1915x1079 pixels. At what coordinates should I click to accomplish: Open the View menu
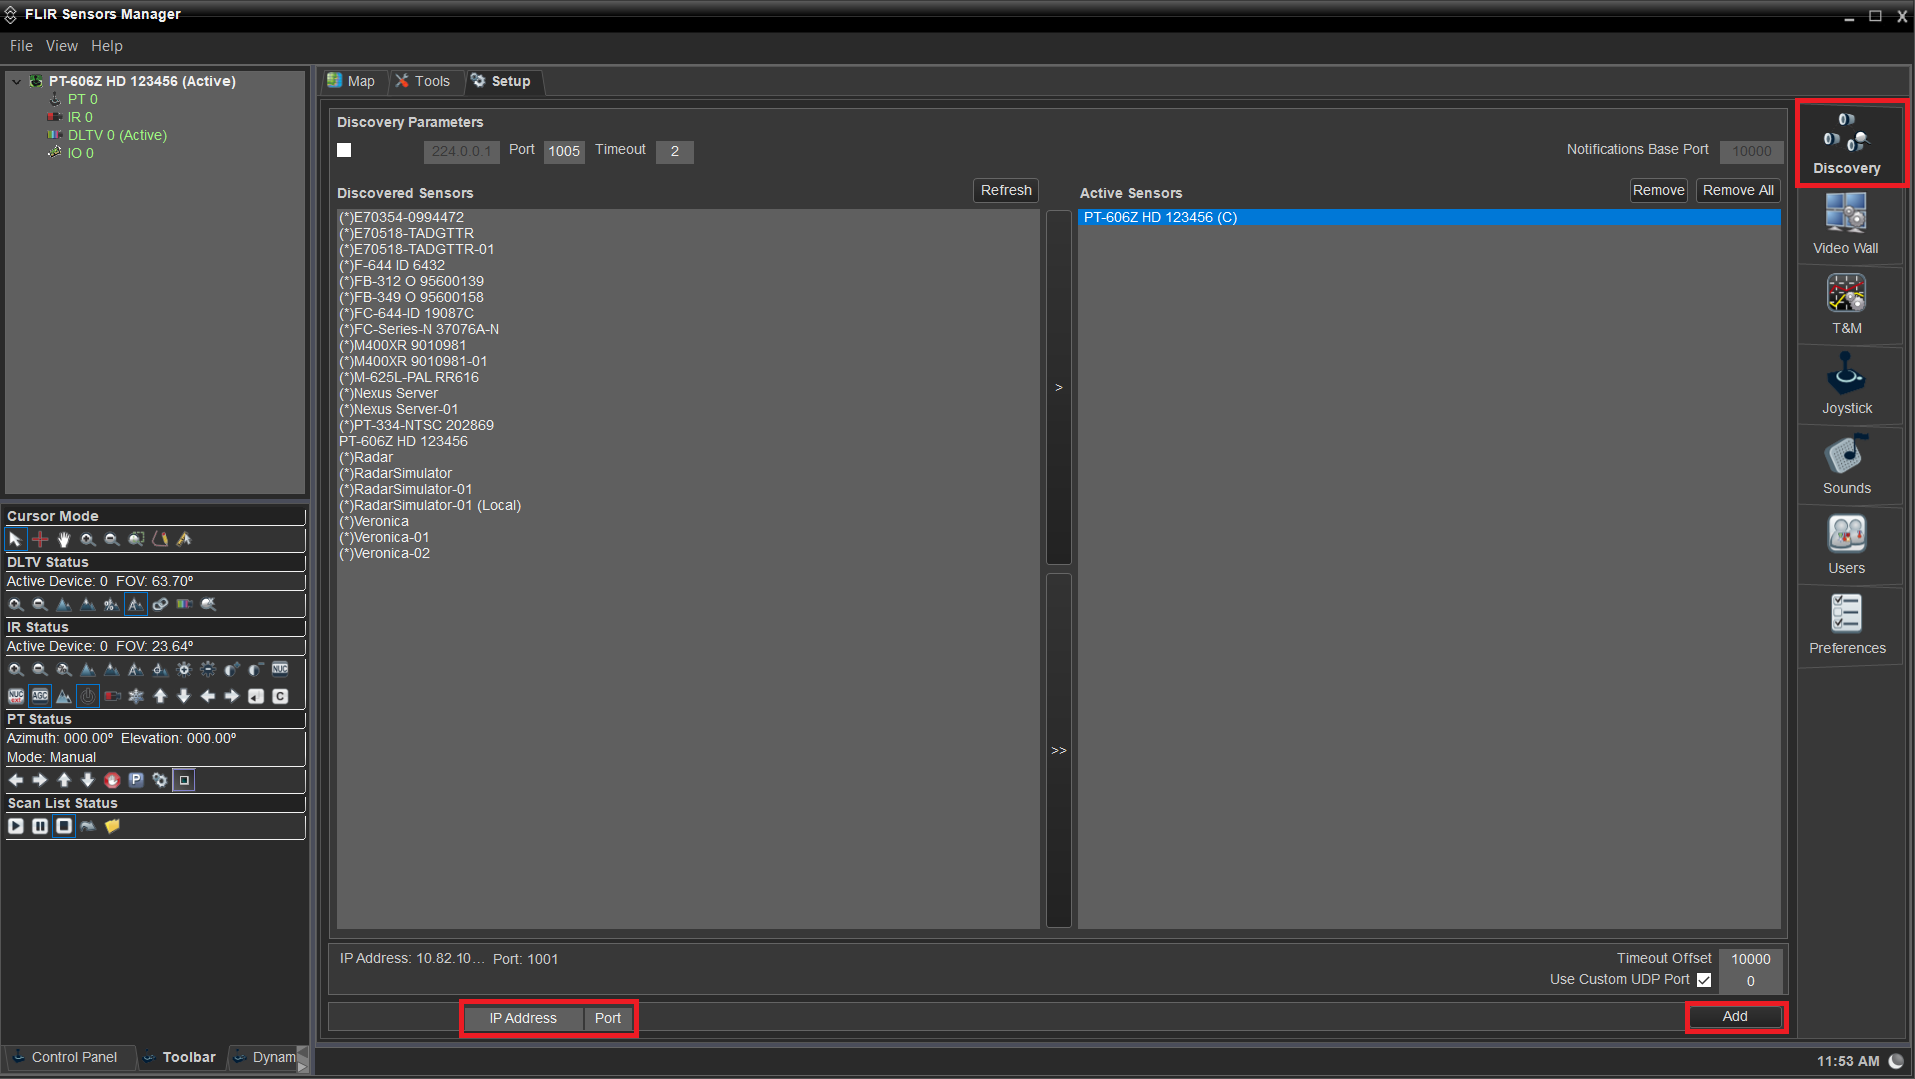[61, 46]
